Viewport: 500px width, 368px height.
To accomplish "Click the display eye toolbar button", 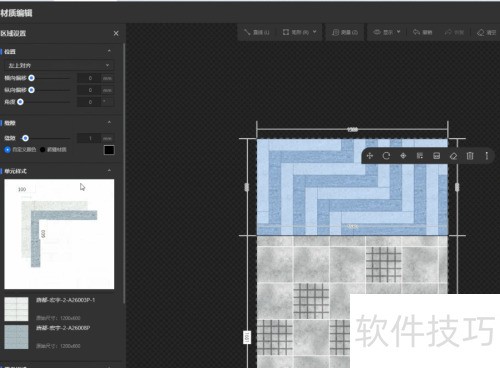I will coord(383,32).
